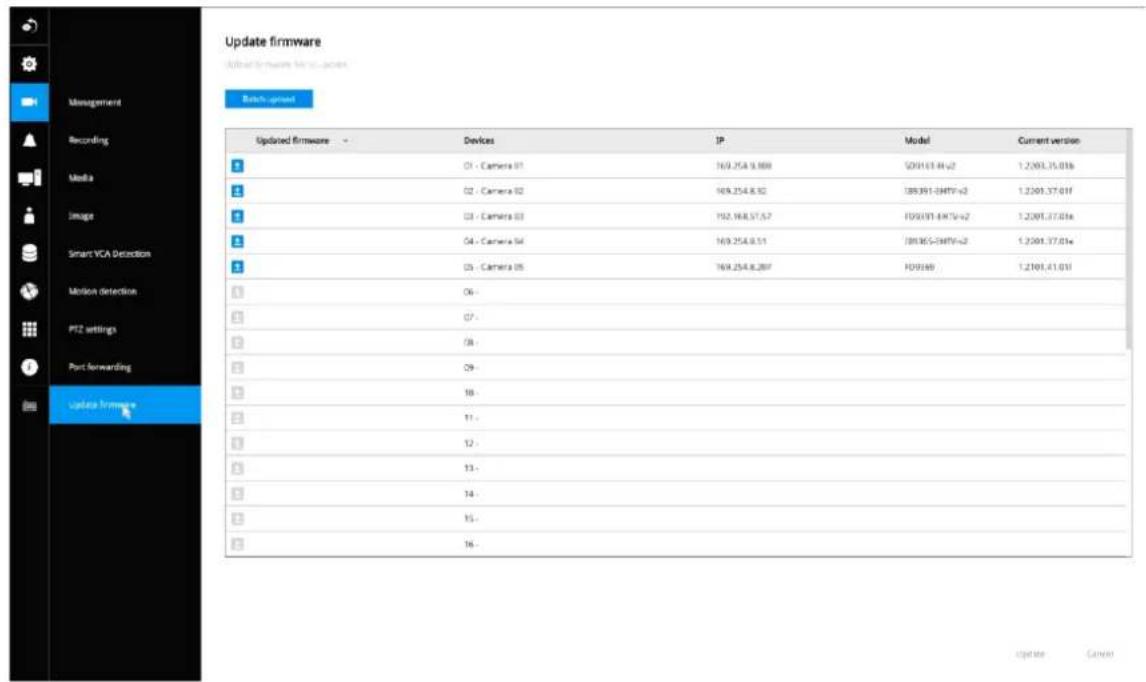
Task: Click the greyed upload icon in row 06
Action: click(x=238, y=292)
